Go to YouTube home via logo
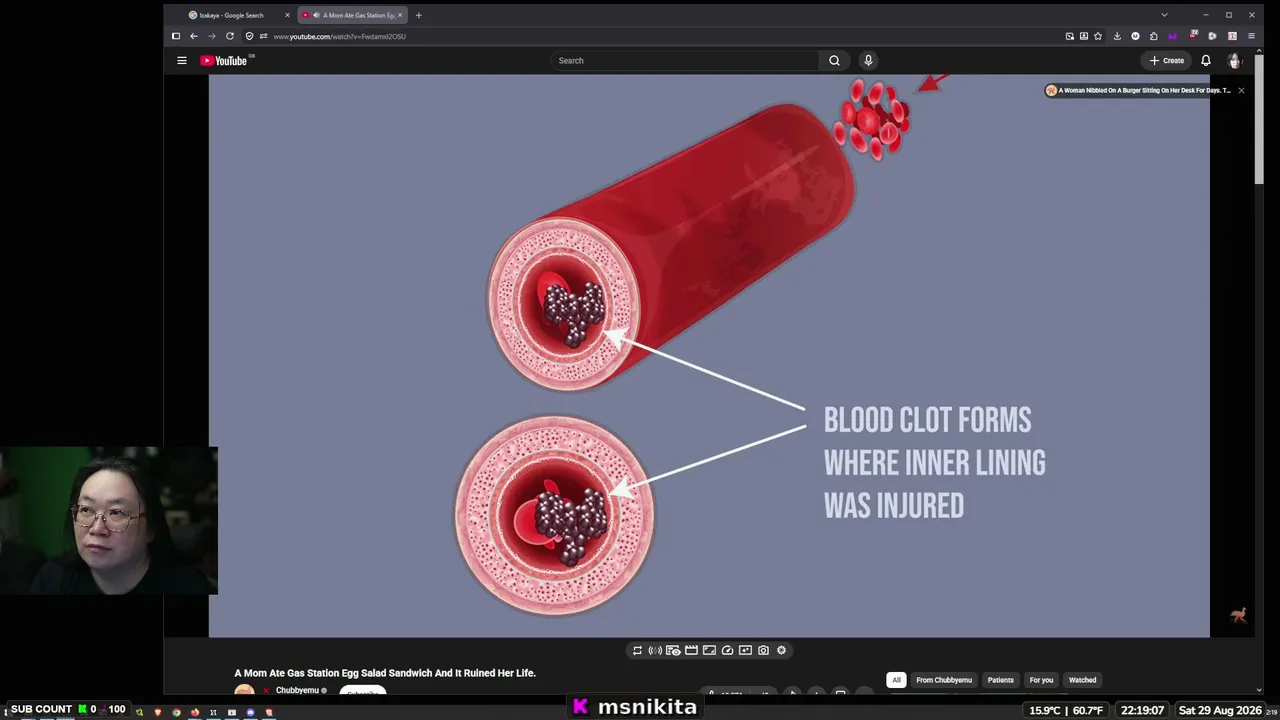This screenshot has width=1280, height=720. coord(224,61)
